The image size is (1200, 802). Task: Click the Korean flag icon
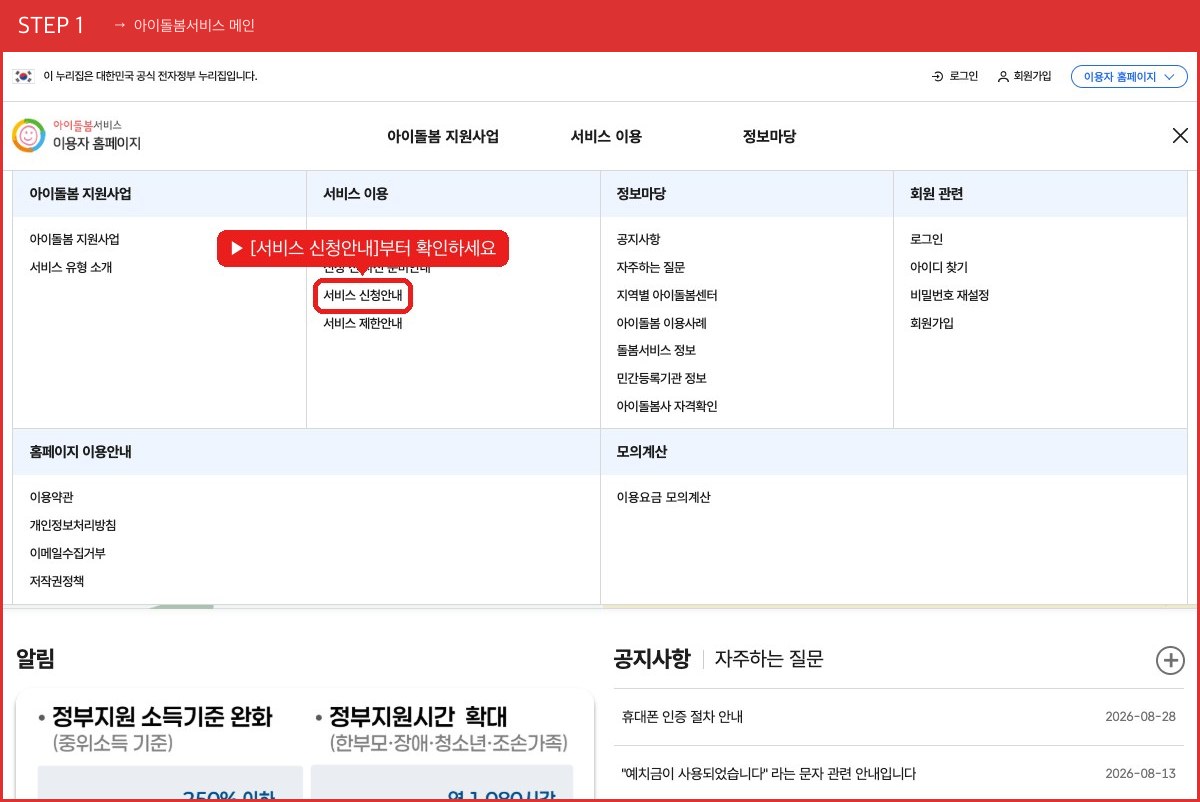[x=24, y=76]
